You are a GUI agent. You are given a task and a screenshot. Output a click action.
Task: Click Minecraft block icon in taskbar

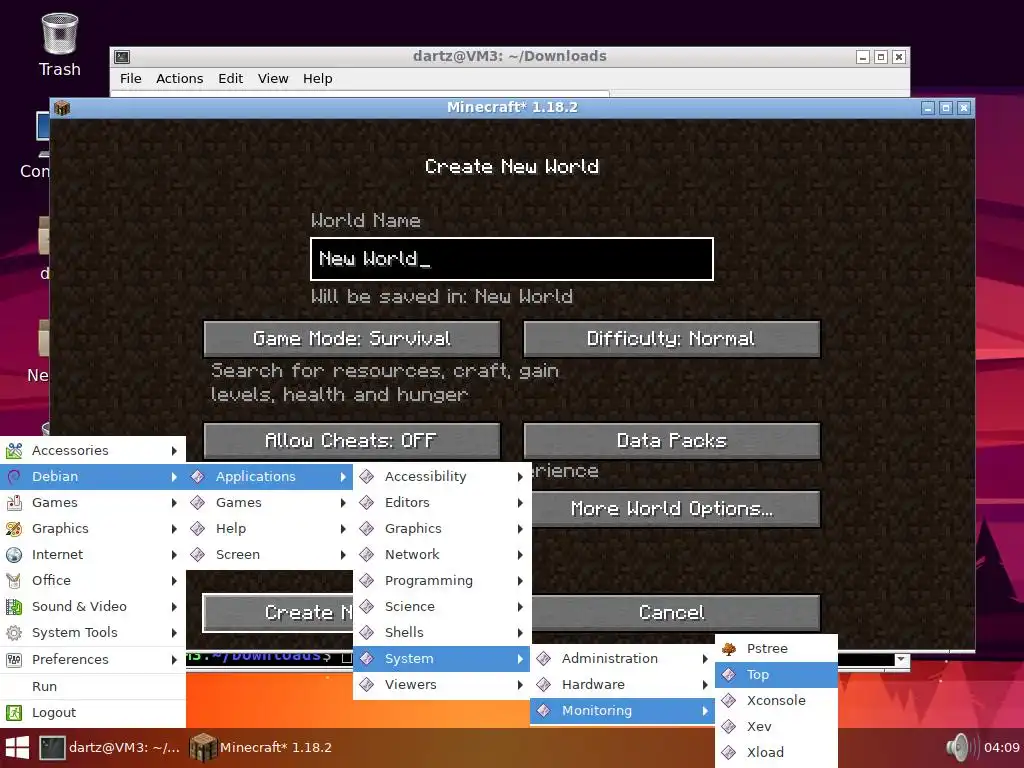click(x=202, y=748)
